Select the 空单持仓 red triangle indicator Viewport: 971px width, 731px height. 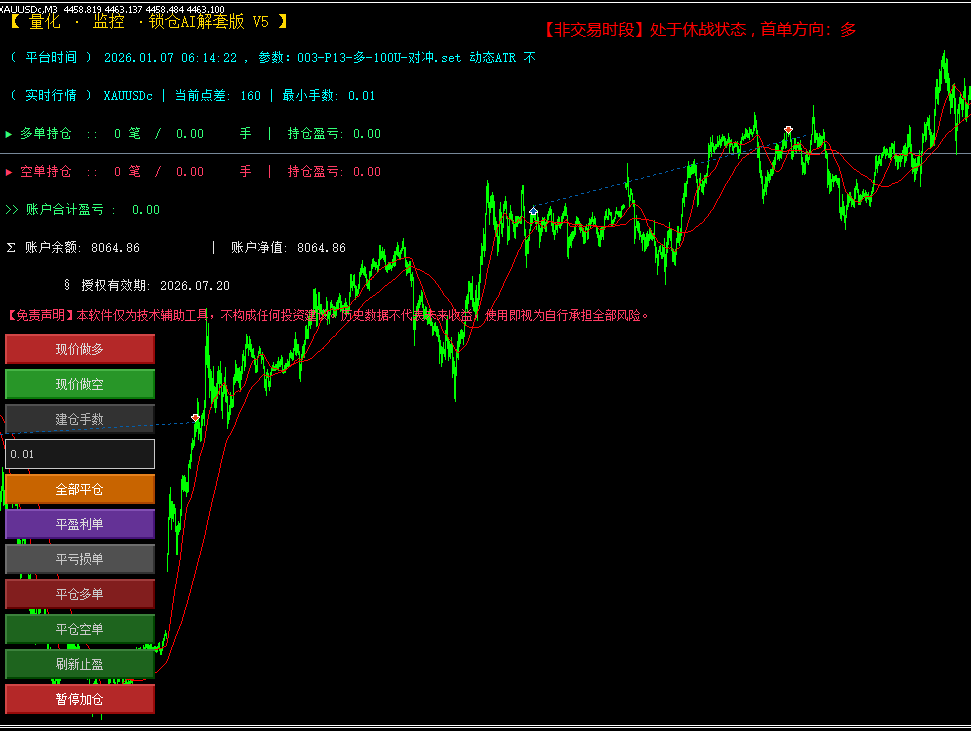(x=9, y=172)
